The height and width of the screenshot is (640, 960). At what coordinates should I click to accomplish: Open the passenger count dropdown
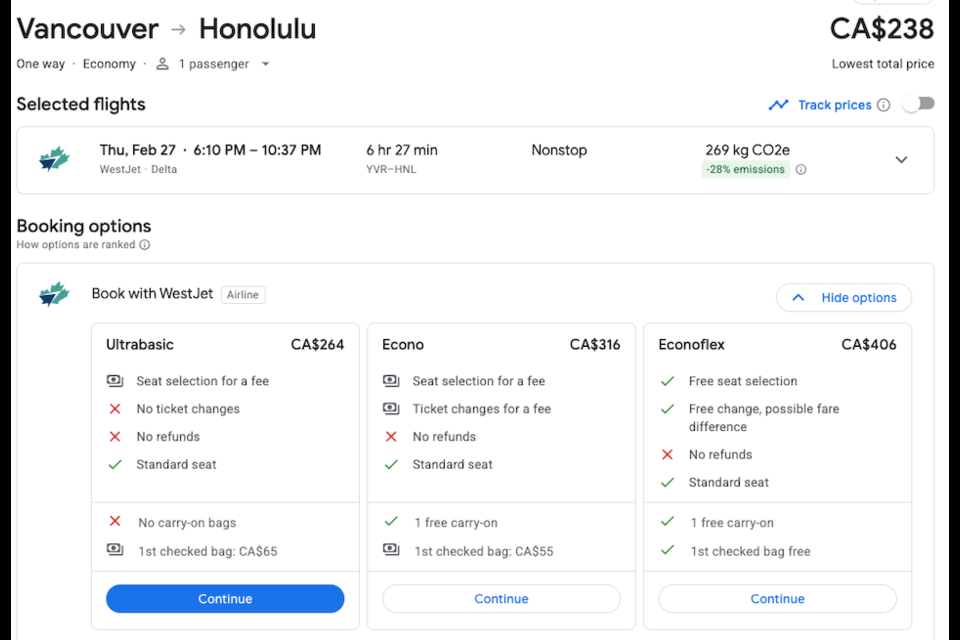pyautogui.click(x=265, y=64)
